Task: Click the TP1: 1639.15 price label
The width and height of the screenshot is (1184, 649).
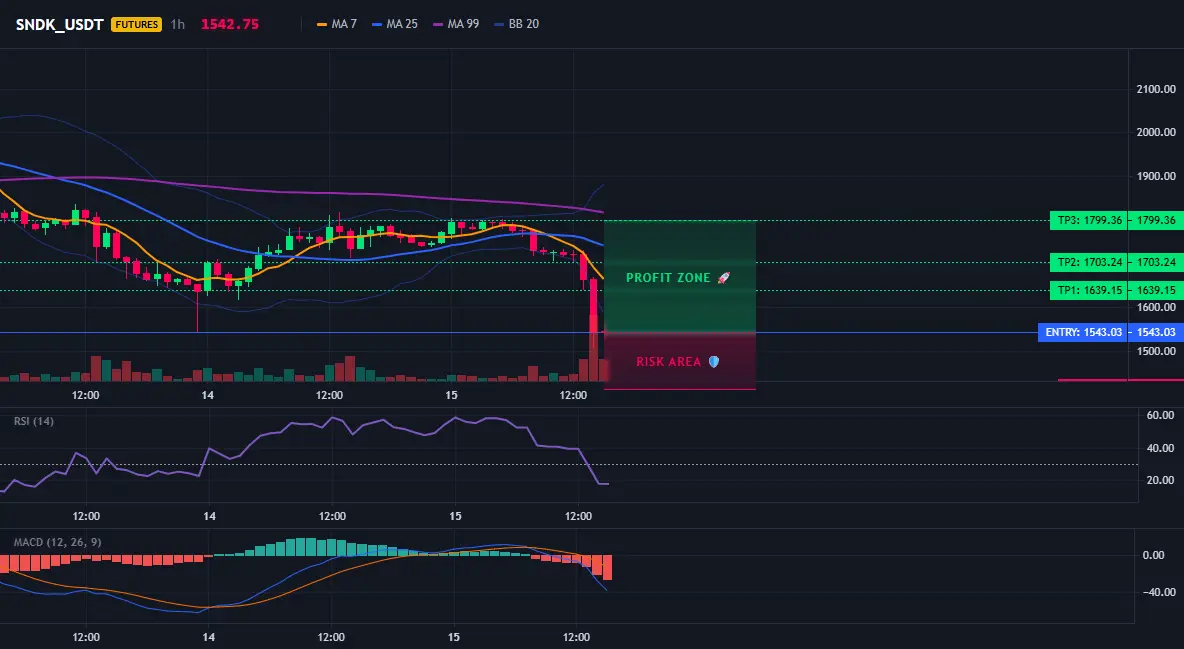Action: [1088, 290]
